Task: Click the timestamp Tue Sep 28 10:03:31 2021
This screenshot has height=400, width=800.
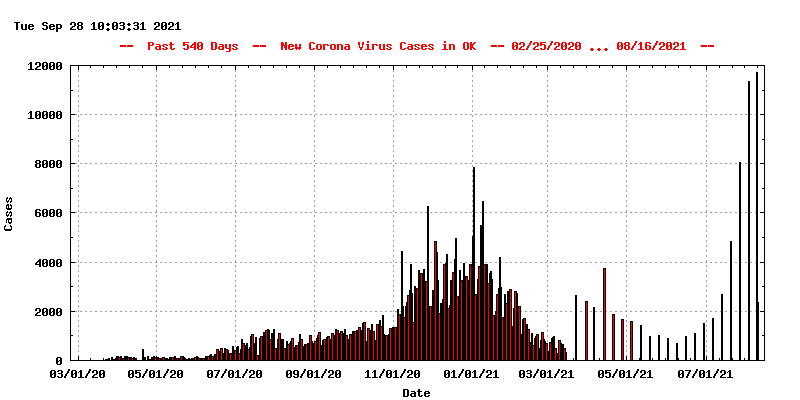Action: (97, 26)
